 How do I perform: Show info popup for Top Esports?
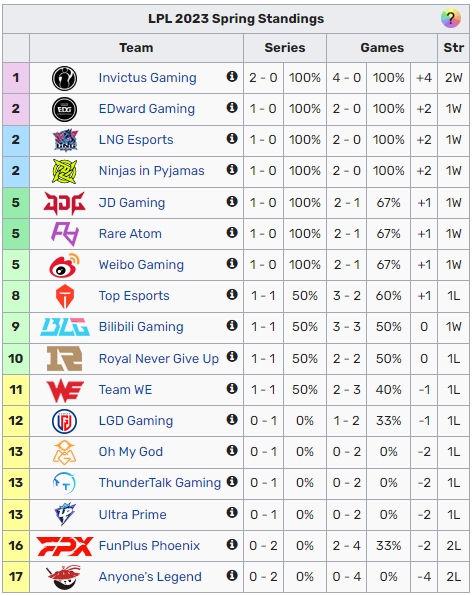point(232,294)
